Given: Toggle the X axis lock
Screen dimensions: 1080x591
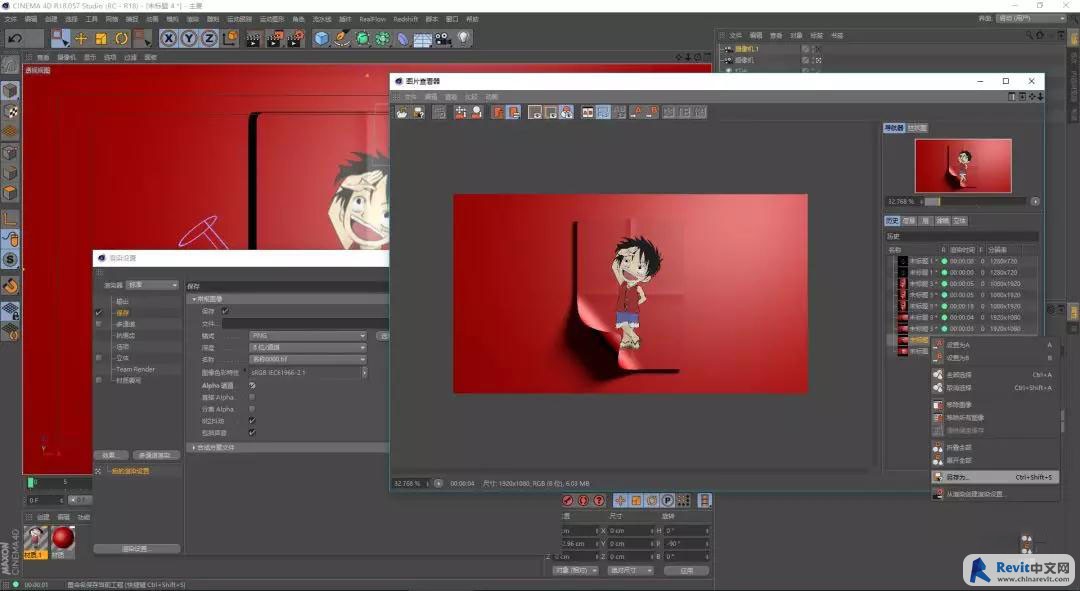Looking at the screenshot, I should 168,39.
